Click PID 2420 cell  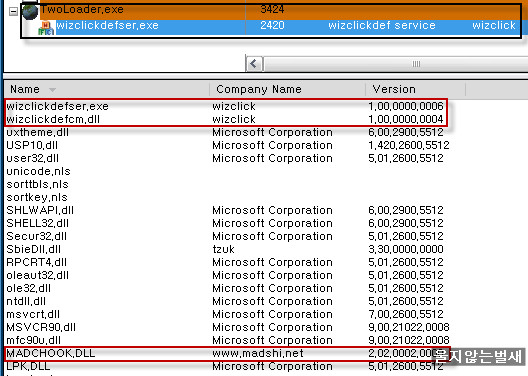click(272, 25)
